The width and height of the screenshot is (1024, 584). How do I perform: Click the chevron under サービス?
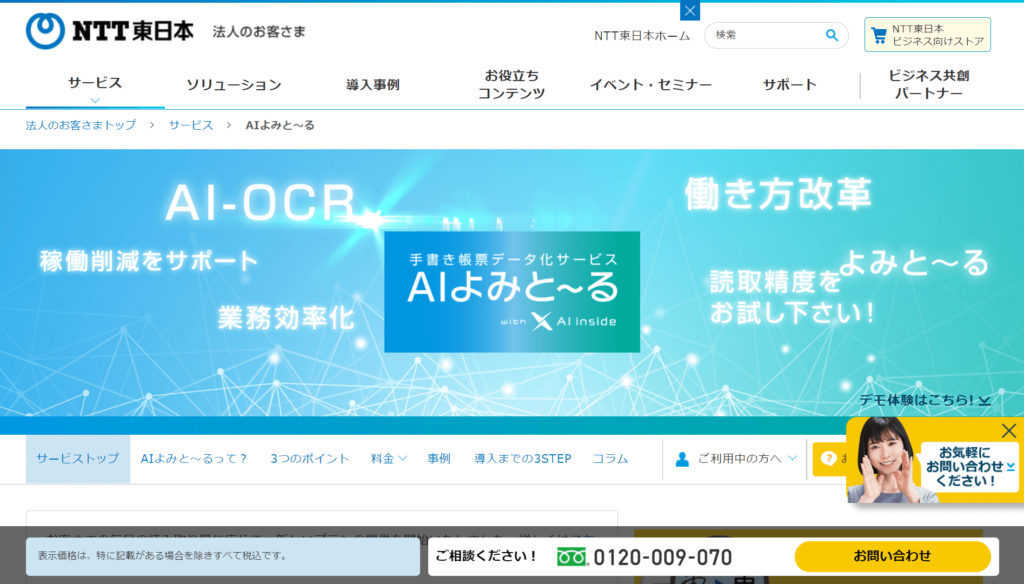(x=95, y=101)
